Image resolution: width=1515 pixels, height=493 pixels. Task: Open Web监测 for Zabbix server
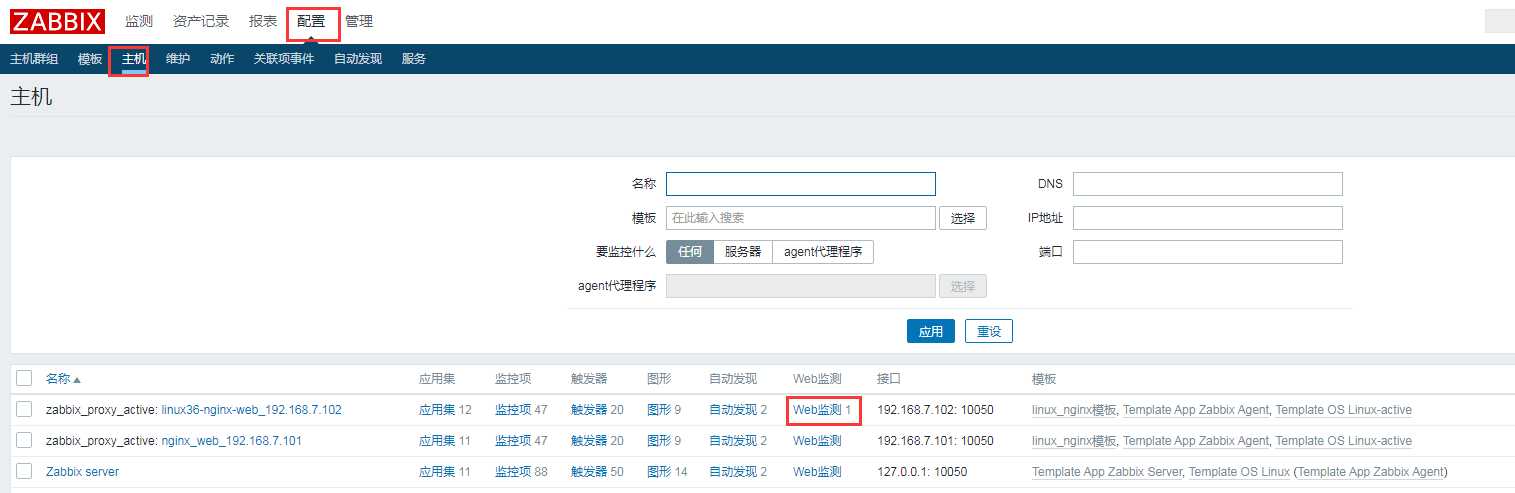817,472
